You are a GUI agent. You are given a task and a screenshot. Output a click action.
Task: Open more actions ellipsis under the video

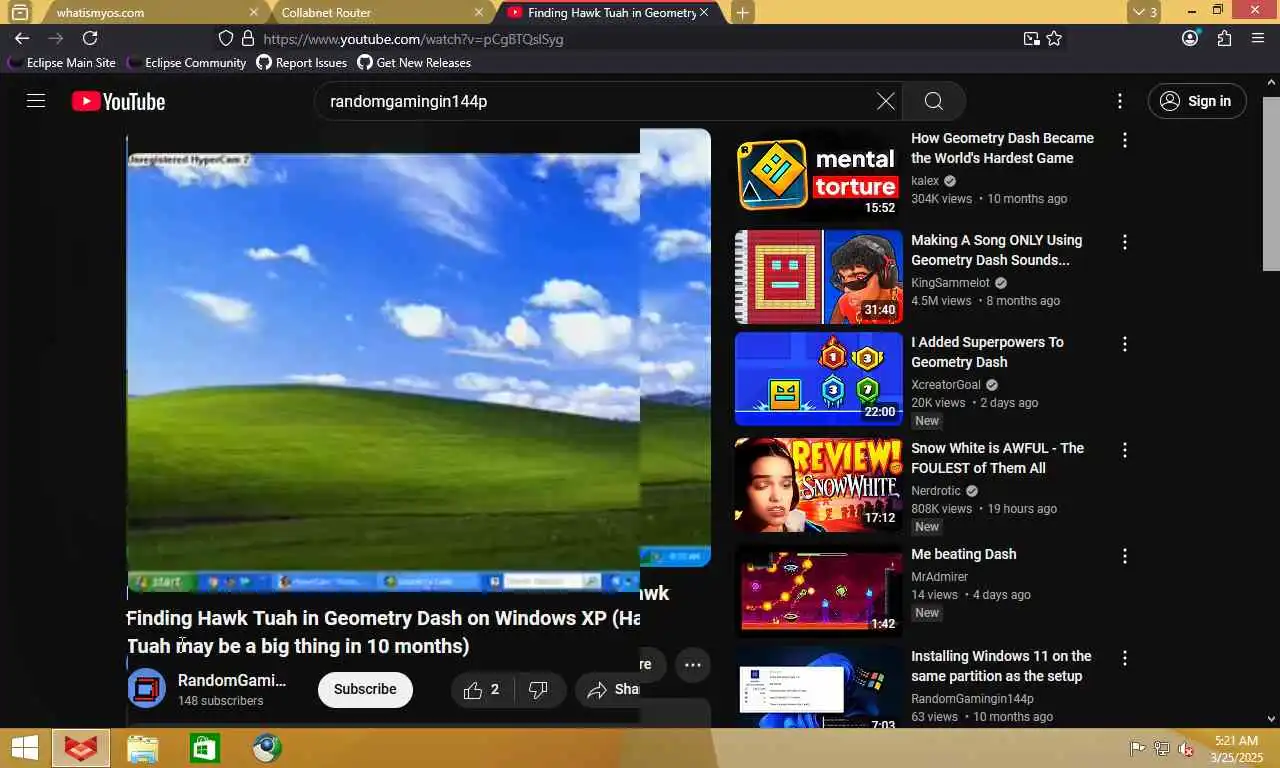pos(692,664)
